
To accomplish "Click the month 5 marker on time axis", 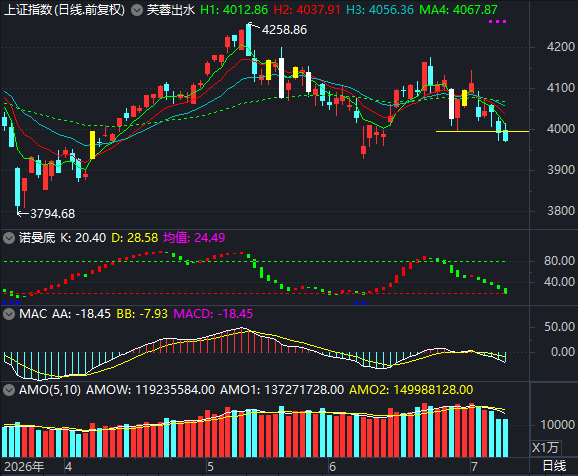I will 210,467.
